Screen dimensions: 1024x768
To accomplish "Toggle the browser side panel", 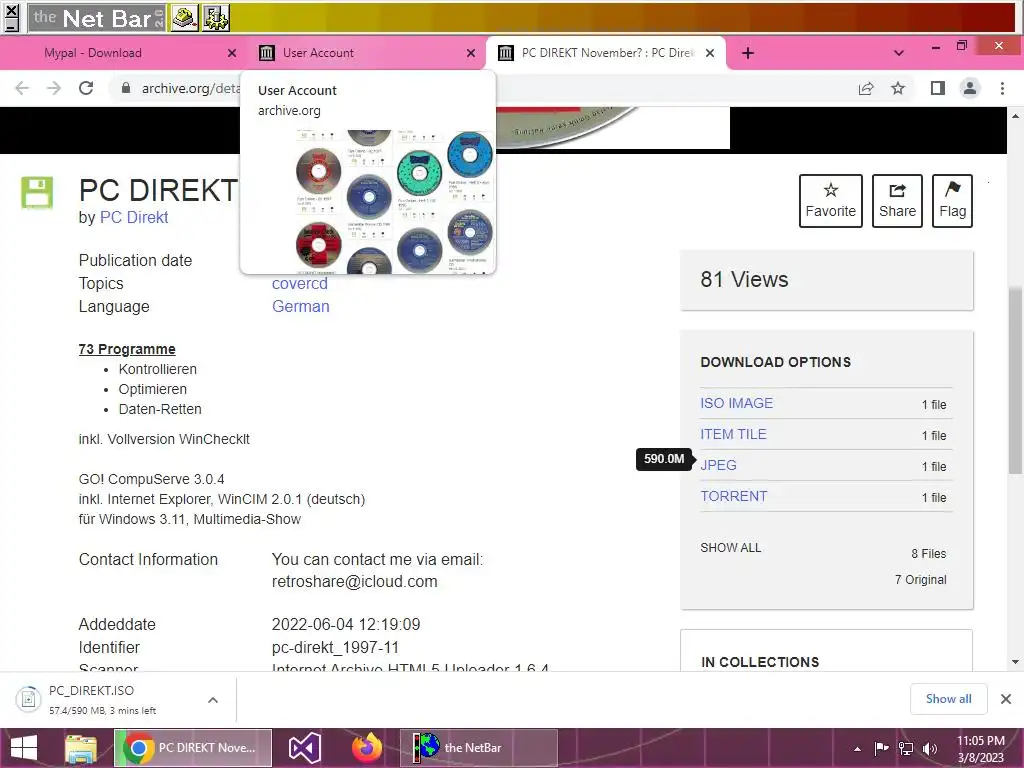I will point(938,88).
